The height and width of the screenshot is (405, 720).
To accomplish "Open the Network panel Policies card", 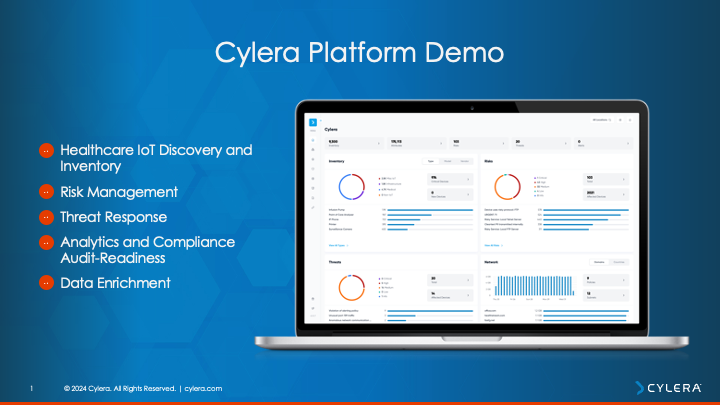I will (606, 280).
